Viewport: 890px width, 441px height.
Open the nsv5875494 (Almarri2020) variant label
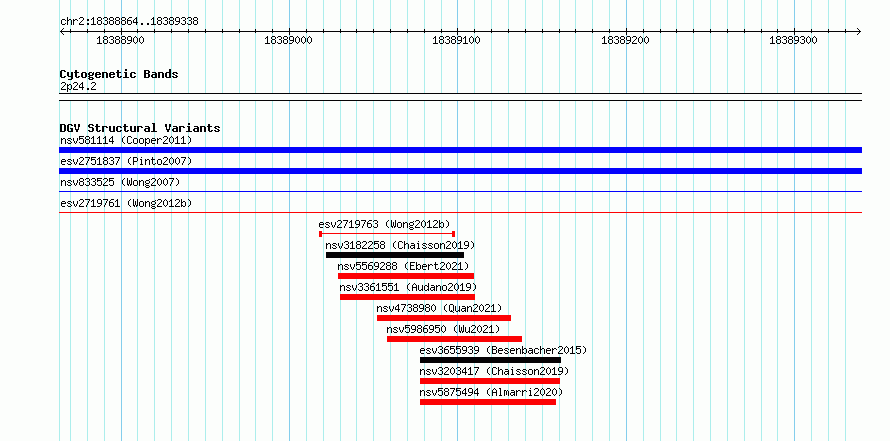pos(492,392)
